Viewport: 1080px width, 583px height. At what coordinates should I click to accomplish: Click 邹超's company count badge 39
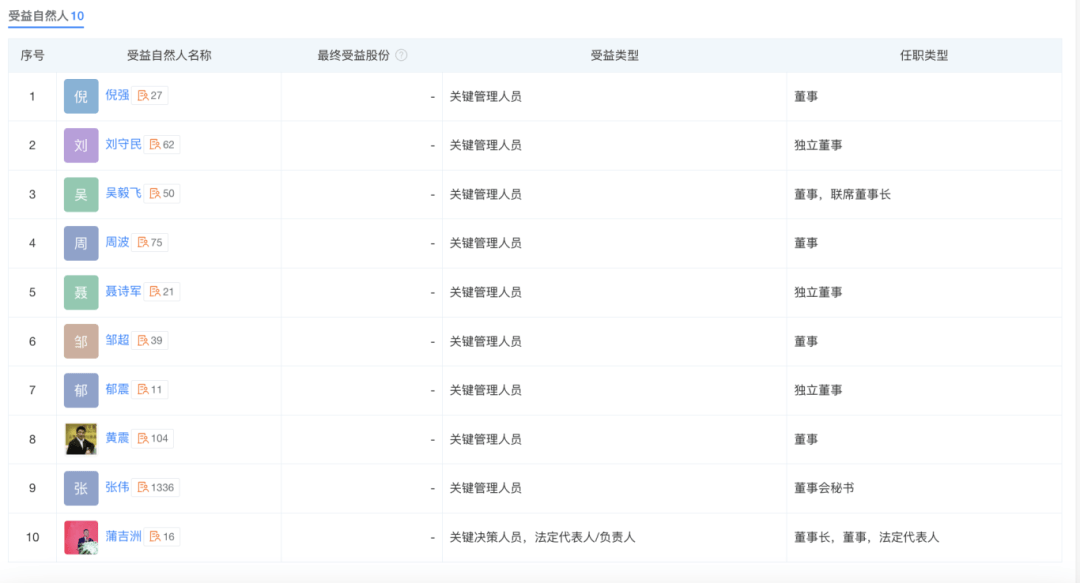[x=149, y=340]
